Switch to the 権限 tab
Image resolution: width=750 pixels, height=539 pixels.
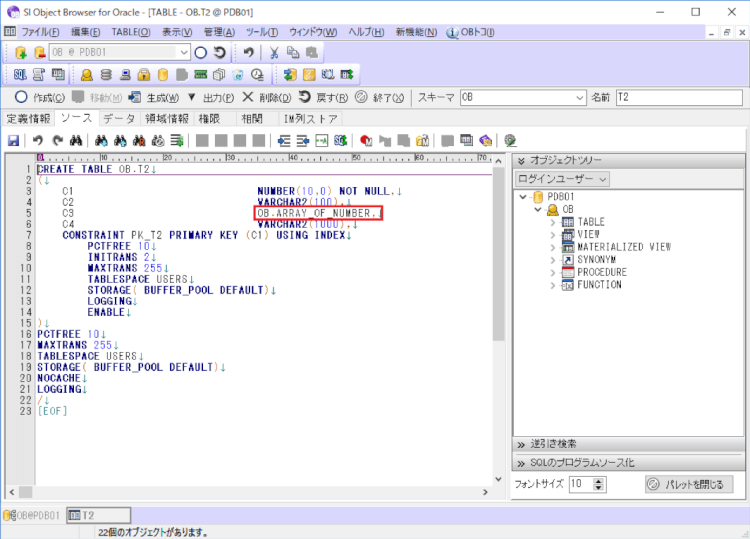209,119
